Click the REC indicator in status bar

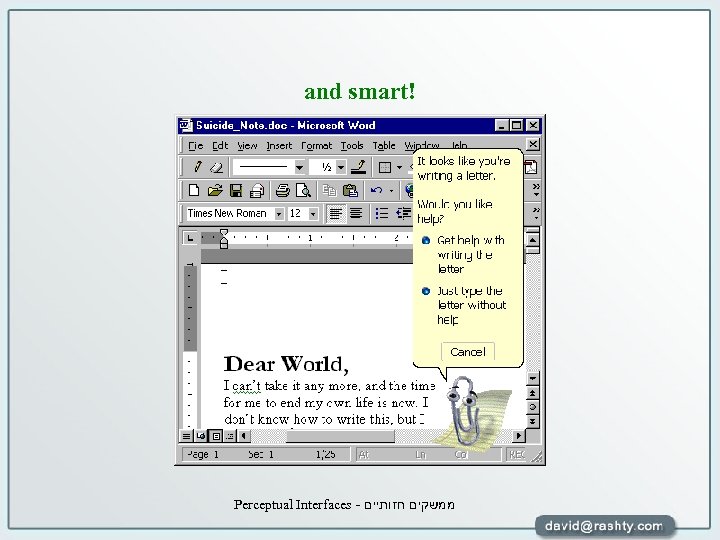516,454
